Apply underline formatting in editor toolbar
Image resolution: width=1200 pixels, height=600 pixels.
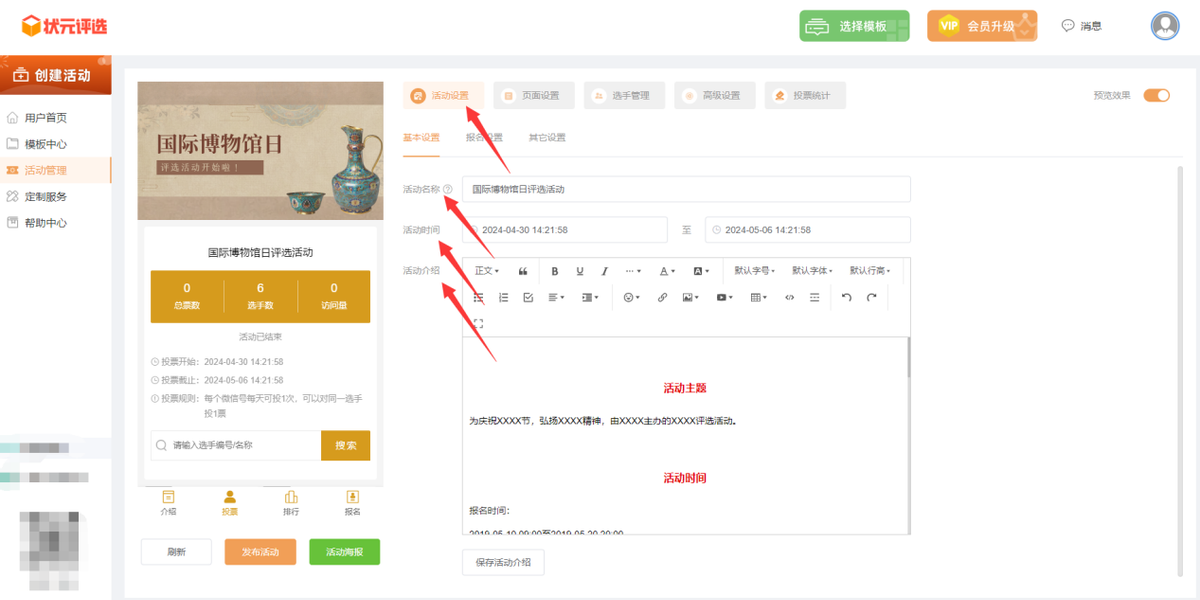click(x=579, y=271)
